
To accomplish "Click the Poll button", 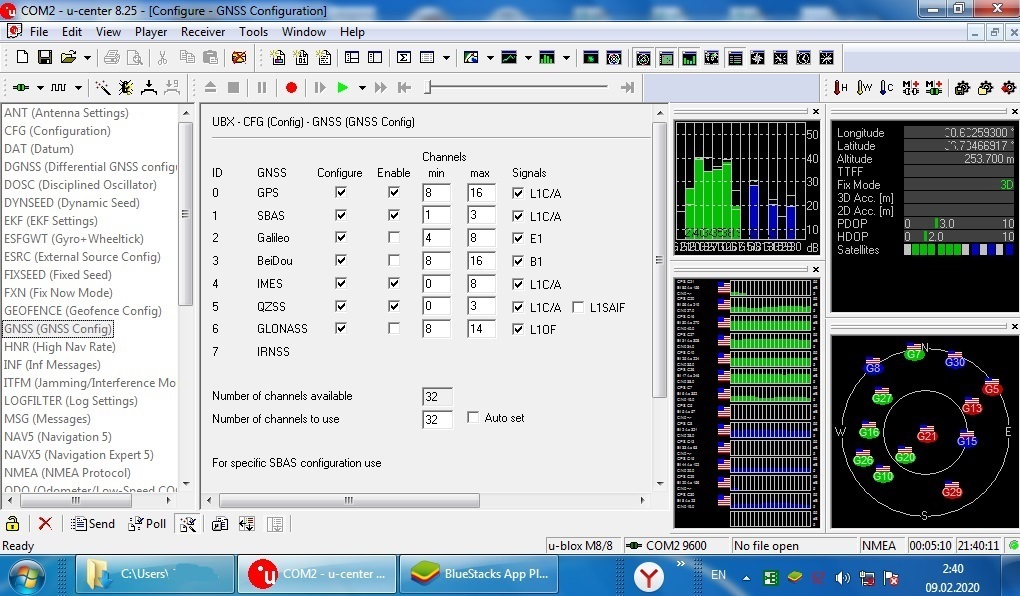I will click(x=148, y=524).
